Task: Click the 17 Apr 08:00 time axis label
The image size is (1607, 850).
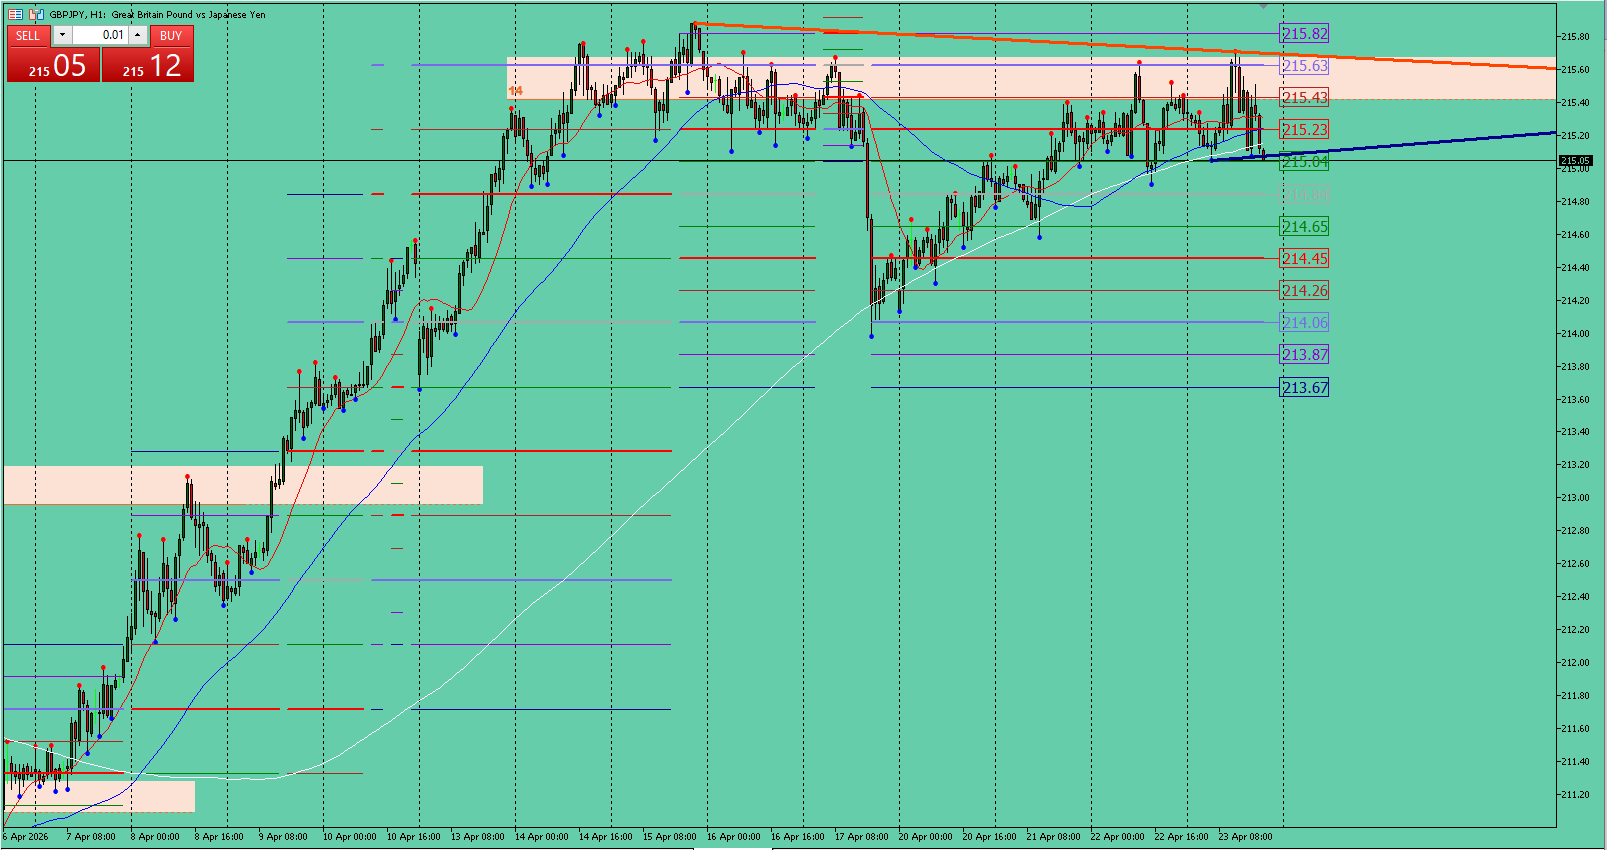Action: pos(861,837)
